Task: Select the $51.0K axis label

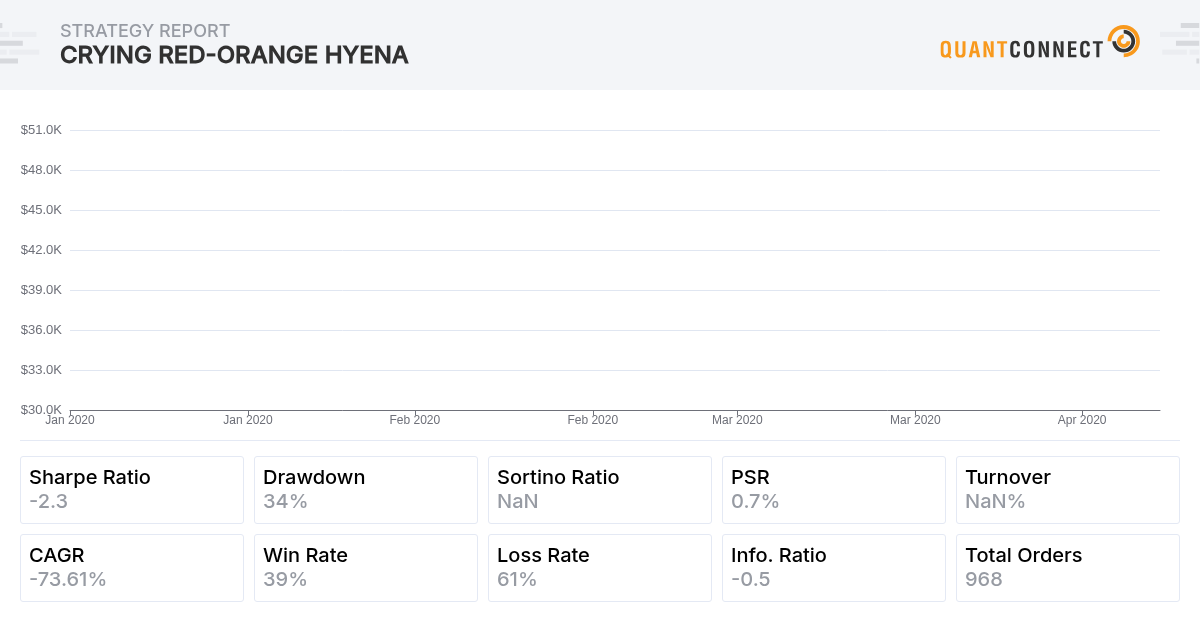Action: pos(41,129)
